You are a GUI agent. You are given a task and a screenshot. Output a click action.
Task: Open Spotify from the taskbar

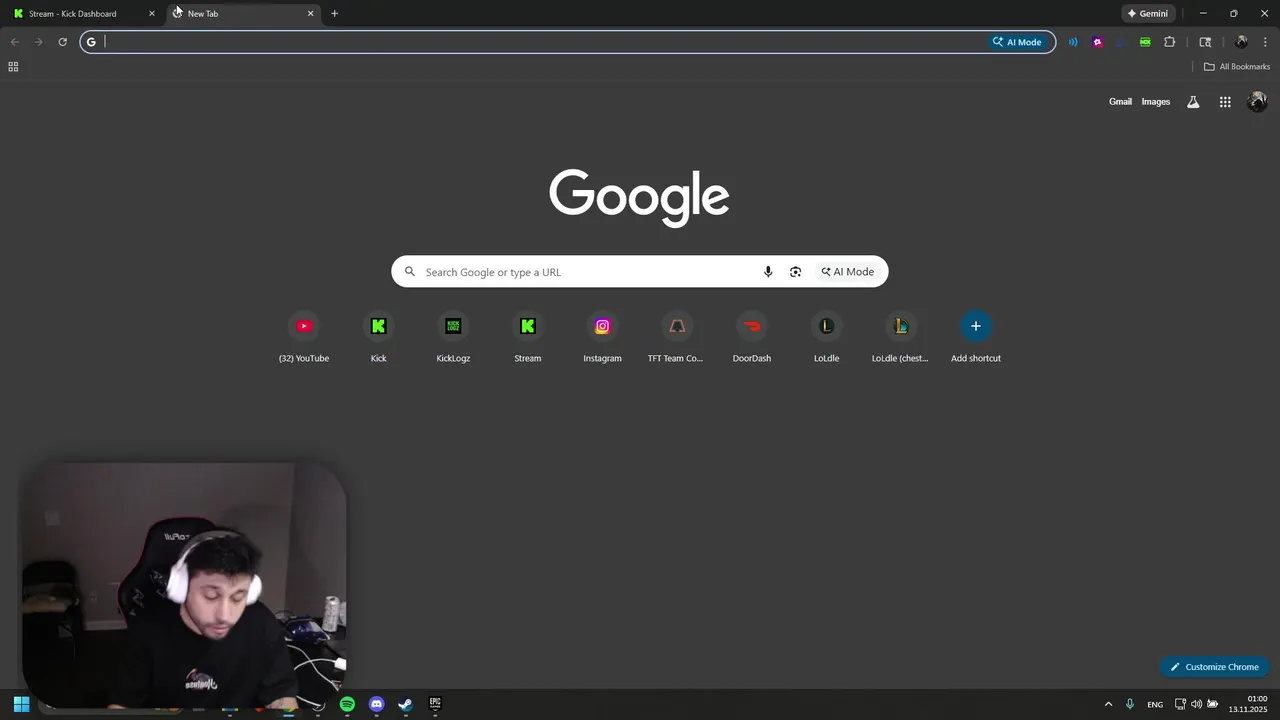(x=347, y=704)
